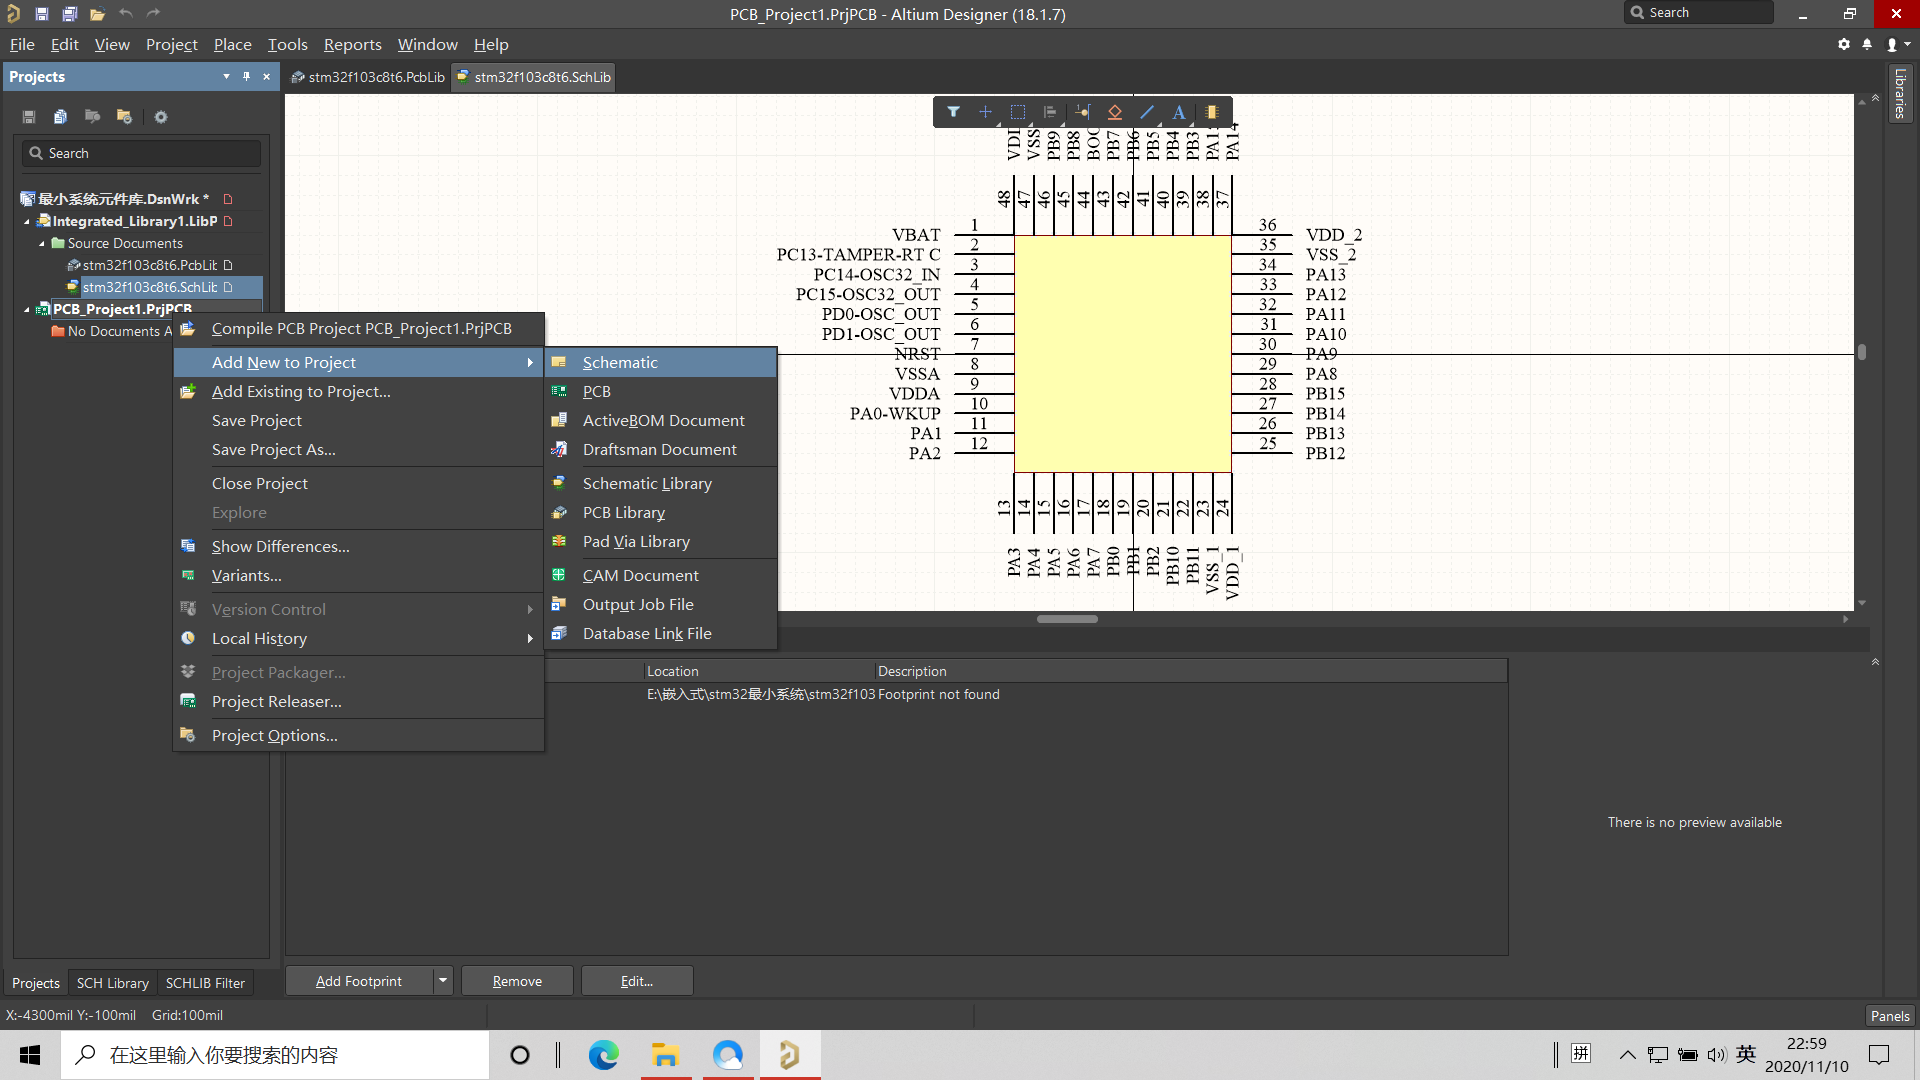Click the Projects panel compile documents icon
Image resolution: width=1920 pixels, height=1080 pixels.
61,117
